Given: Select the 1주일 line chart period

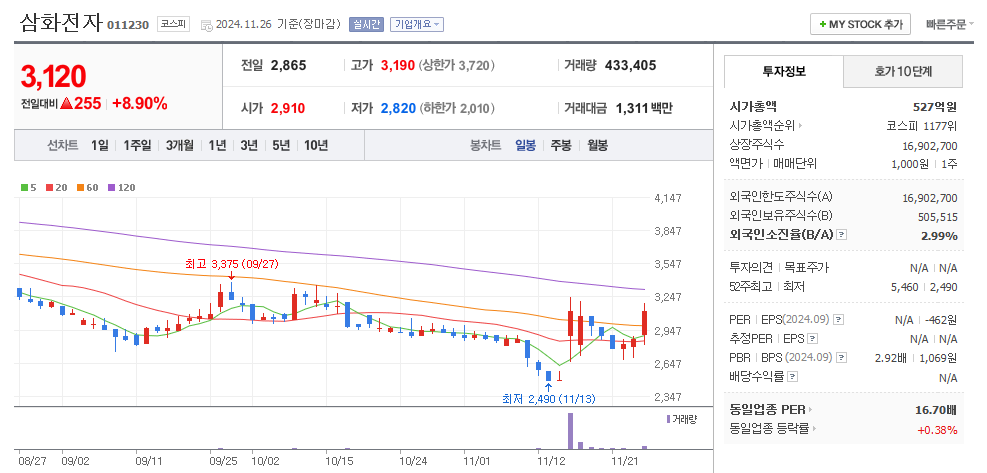Looking at the screenshot, I should [137, 145].
